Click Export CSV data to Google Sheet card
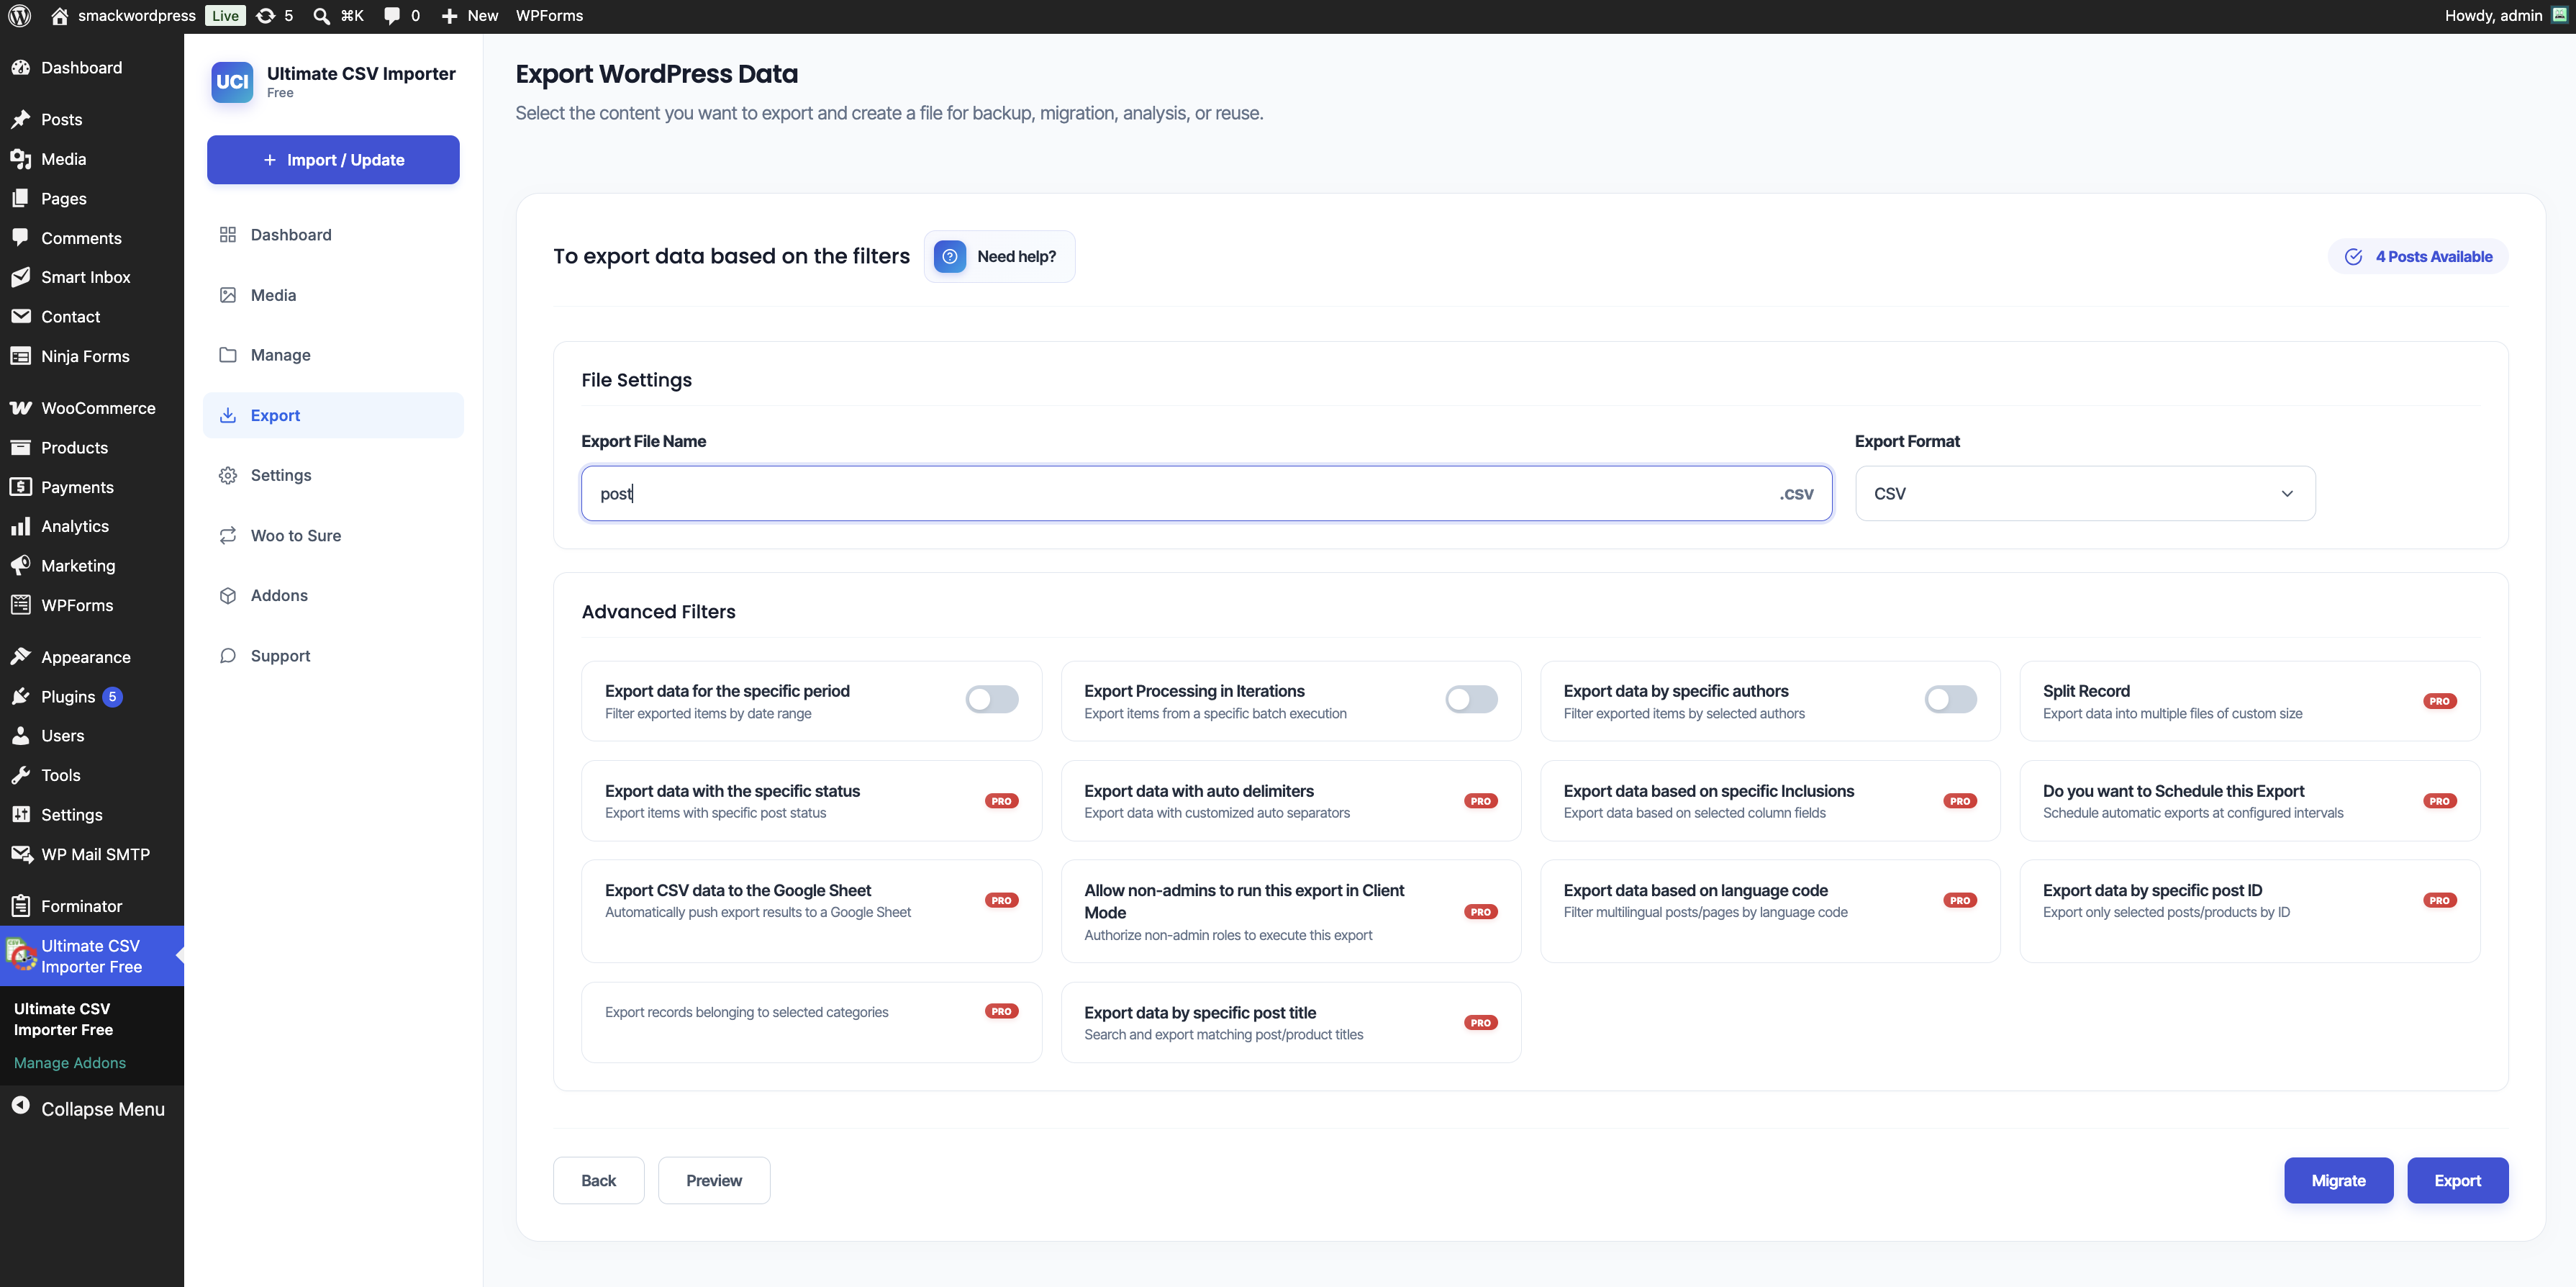 tap(811, 911)
